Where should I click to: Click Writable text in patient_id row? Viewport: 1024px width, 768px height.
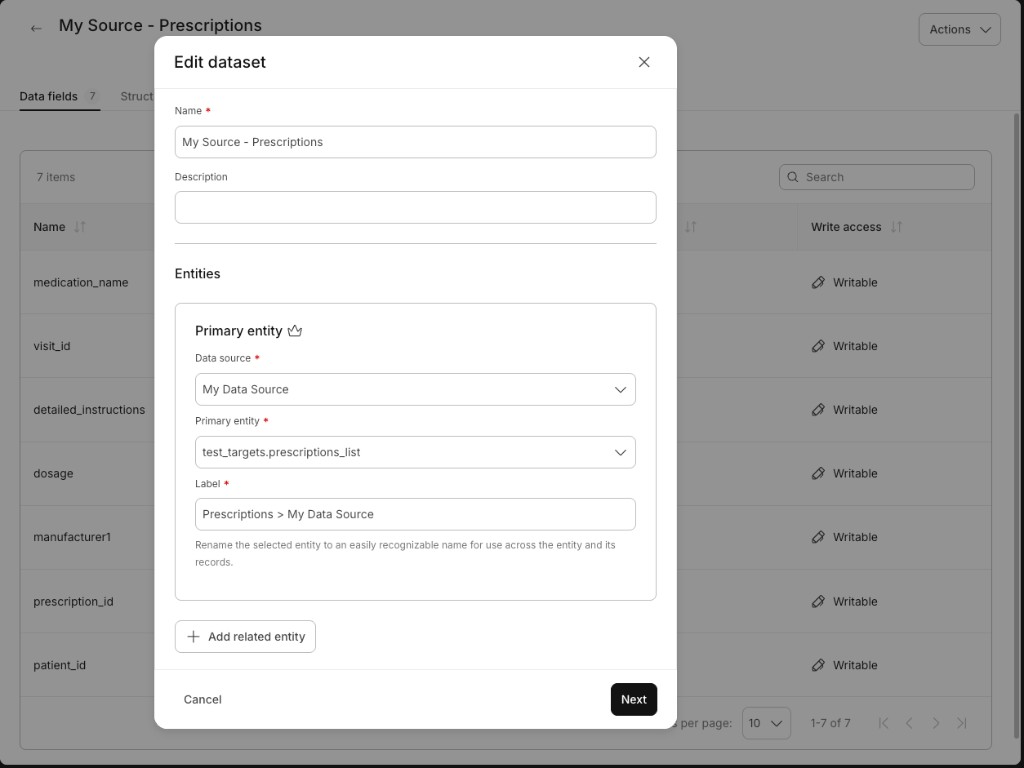(855, 665)
